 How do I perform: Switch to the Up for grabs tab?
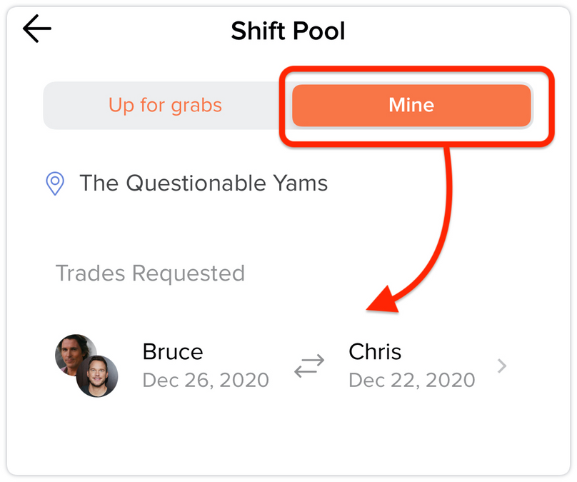point(165,105)
